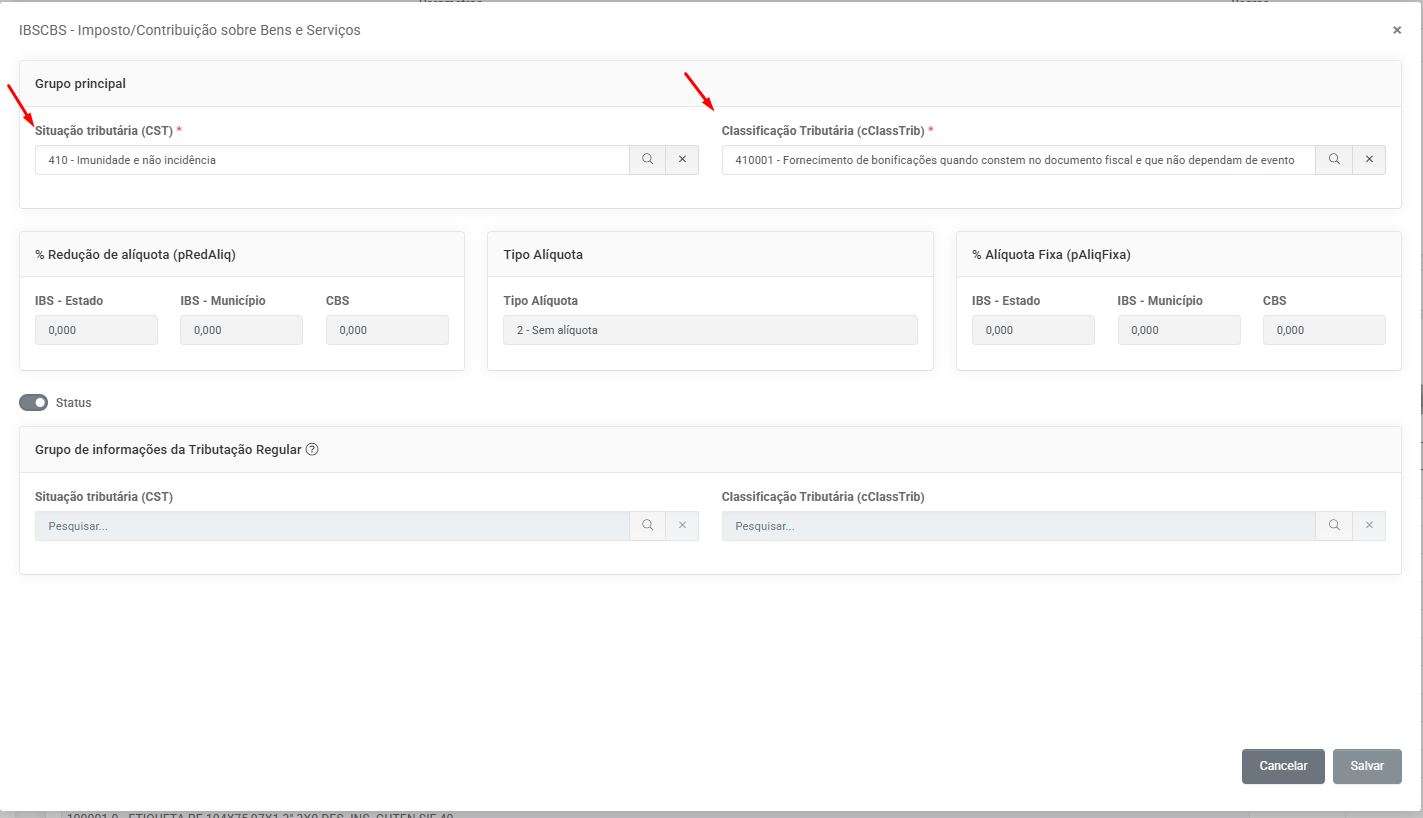Click IBS - Município field under % Alíquota Fixa
Image resolution: width=1423 pixels, height=818 pixels.
(x=1179, y=330)
